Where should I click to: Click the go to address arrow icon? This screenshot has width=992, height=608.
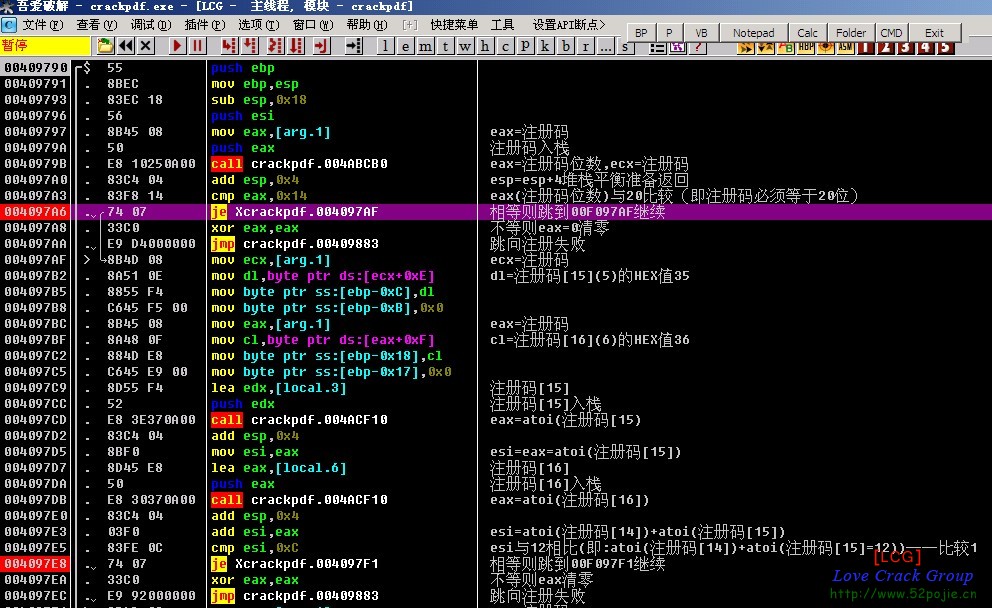[354, 46]
